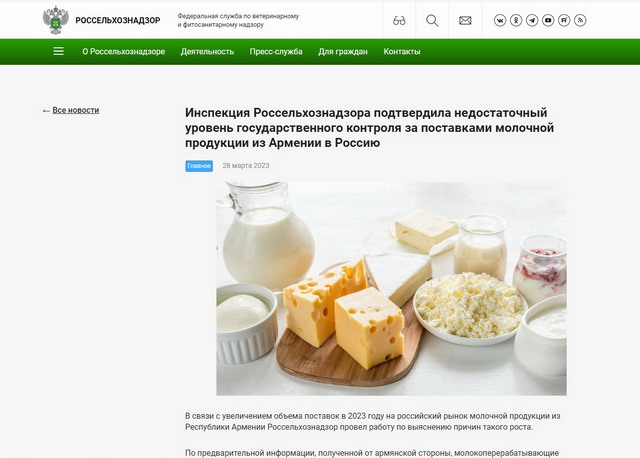Expand the hamburger menu in green bar
Viewport: 640px width, 458px height.
[58, 51]
